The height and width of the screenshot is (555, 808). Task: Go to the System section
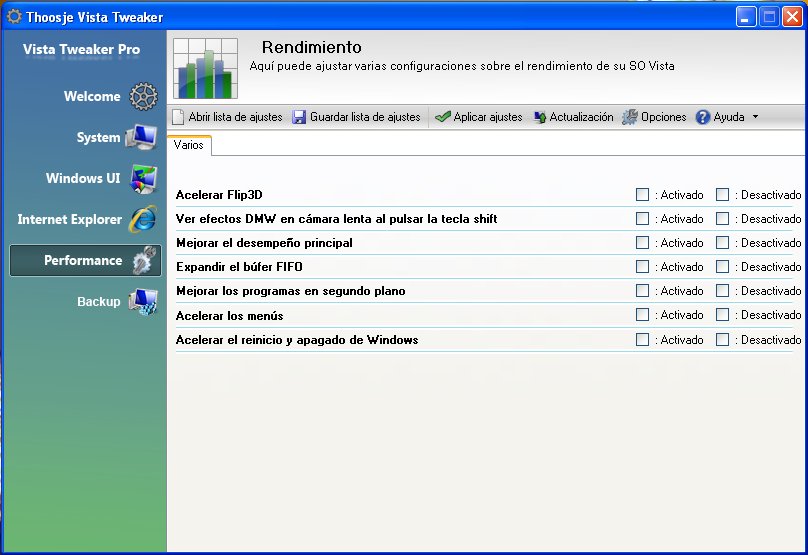(98, 138)
